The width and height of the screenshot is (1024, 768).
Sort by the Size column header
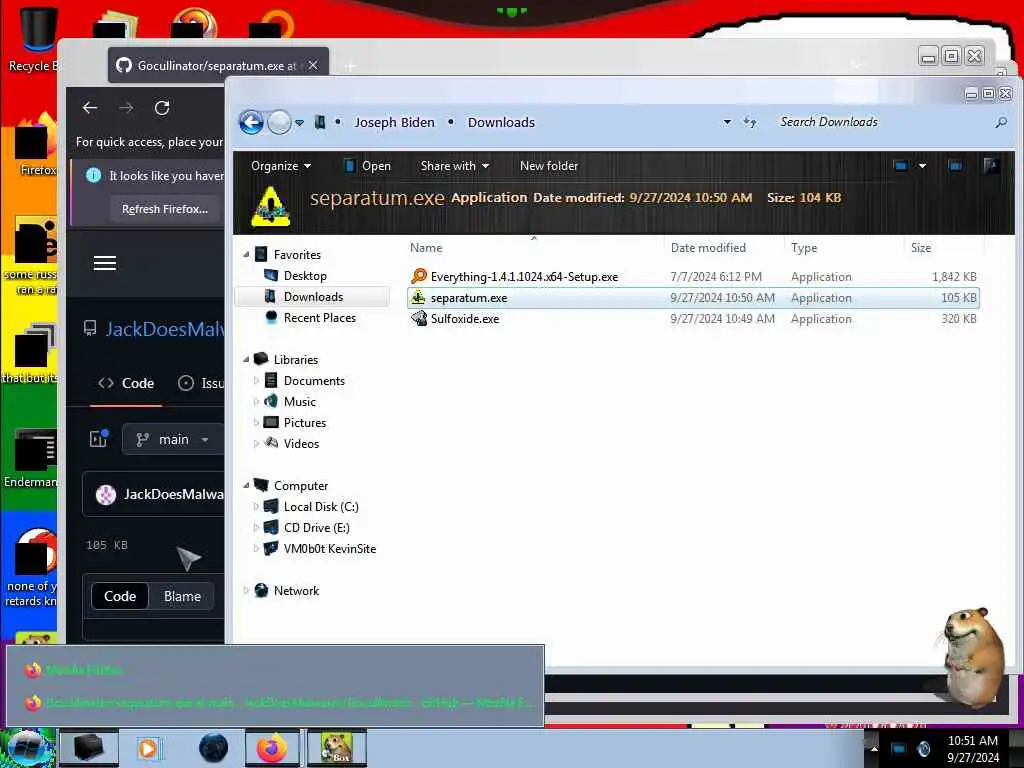coord(921,248)
